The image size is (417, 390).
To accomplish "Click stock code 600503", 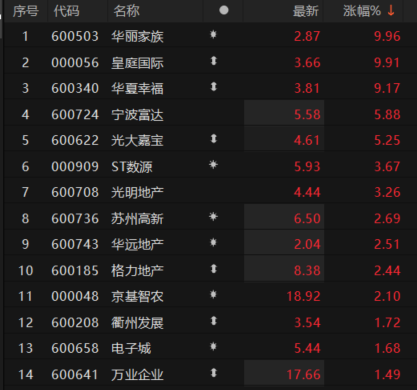I will (75, 36).
